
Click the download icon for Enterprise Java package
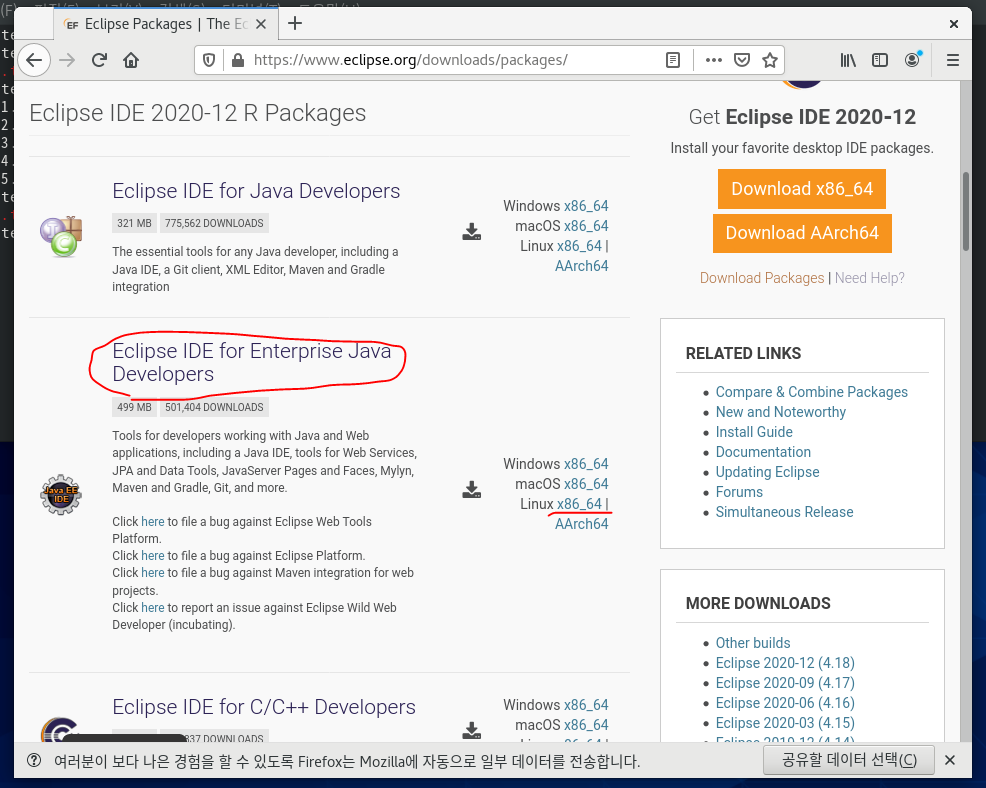click(472, 490)
